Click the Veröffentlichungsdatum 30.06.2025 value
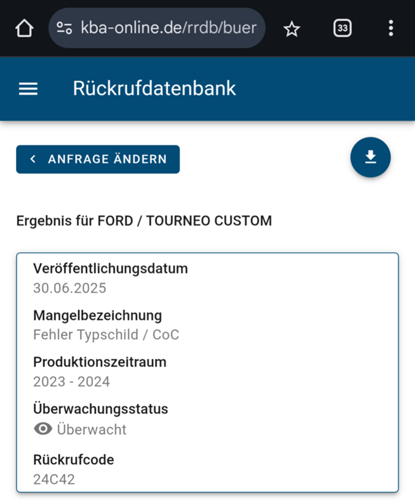The height and width of the screenshot is (500, 415). coord(70,288)
